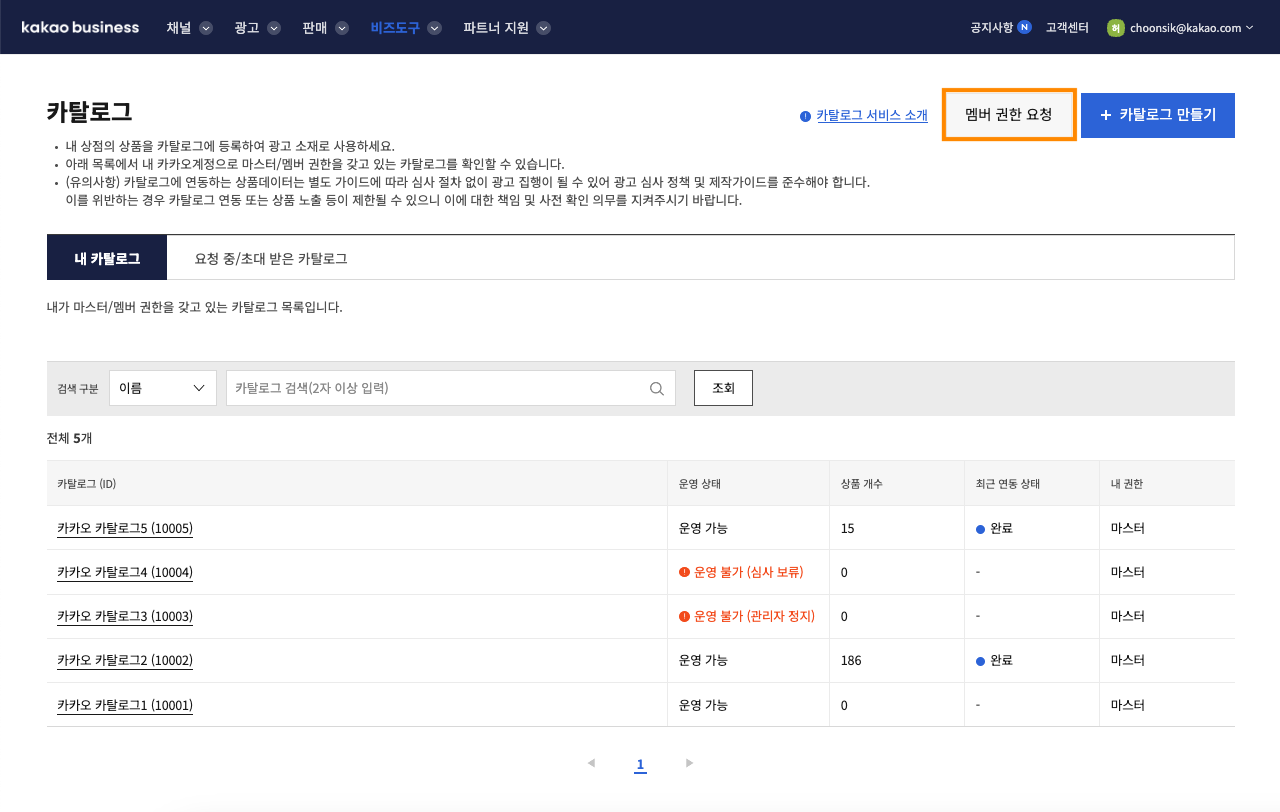Image resolution: width=1280 pixels, height=812 pixels.
Task: Click the 멤버 권한 요청 button
Action: pos(1009,115)
